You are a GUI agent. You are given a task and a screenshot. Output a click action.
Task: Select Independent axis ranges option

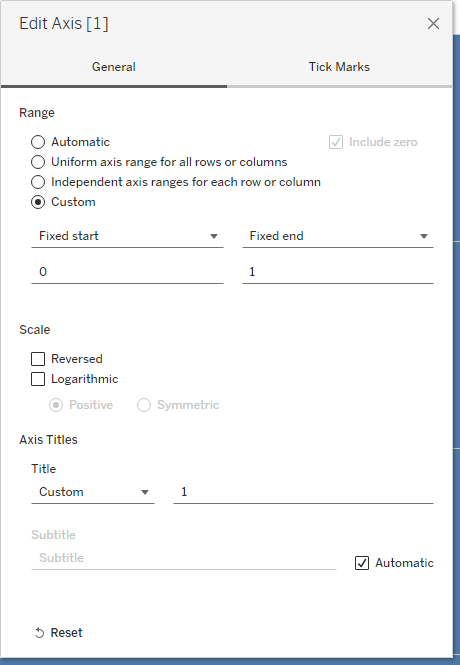point(38,182)
